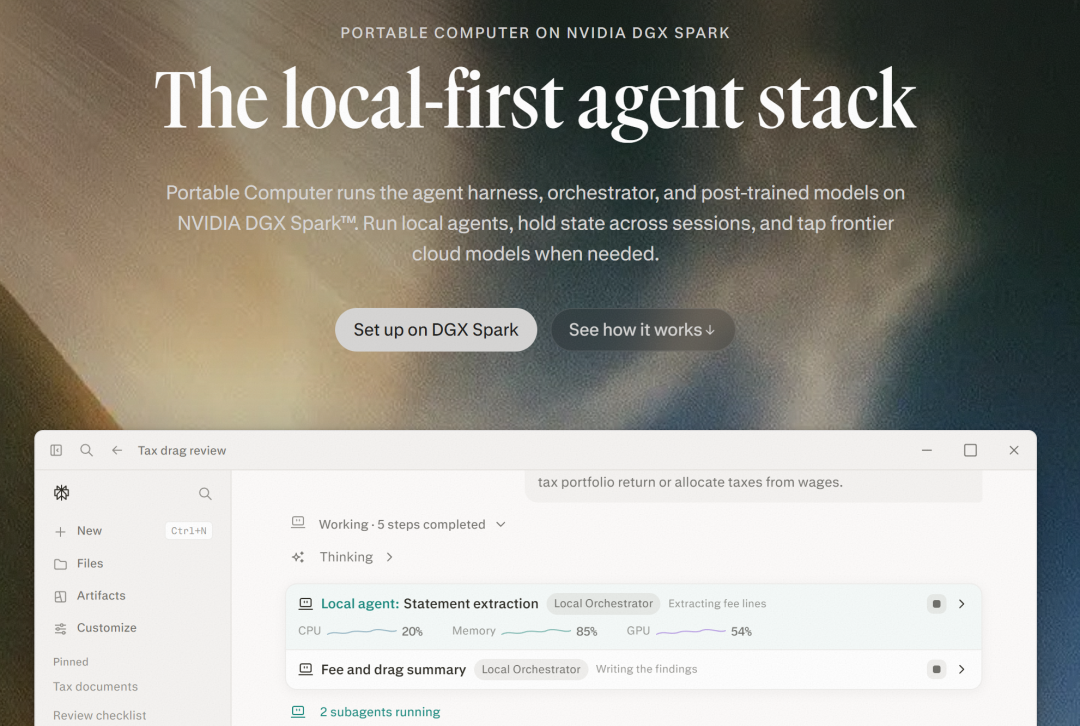Click the search icon in title bar
This screenshot has height=726, width=1080.
[x=86, y=450]
